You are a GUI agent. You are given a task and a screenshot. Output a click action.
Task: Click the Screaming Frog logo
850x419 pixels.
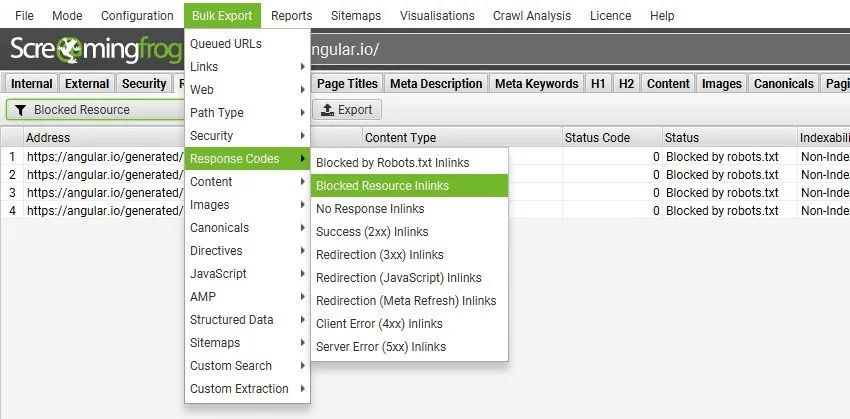(94, 50)
